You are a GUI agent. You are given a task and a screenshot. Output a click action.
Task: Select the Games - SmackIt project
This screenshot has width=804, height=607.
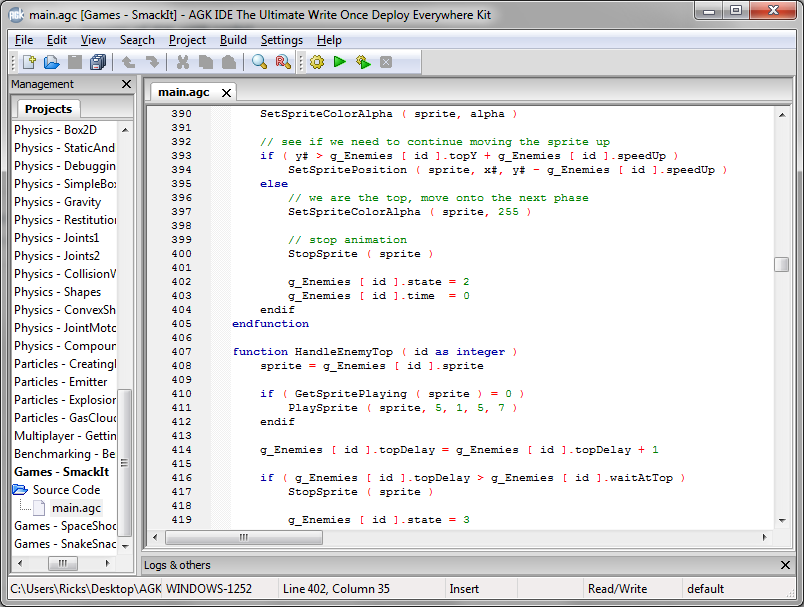click(x=62, y=472)
